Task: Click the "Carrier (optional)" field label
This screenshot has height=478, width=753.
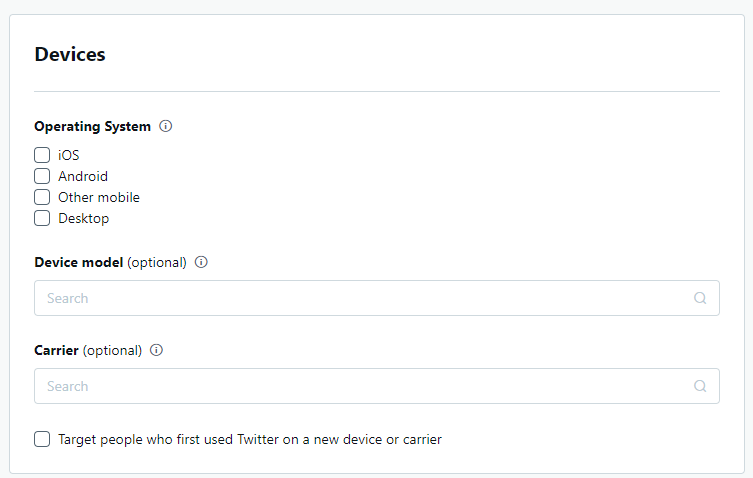Action: point(88,350)
